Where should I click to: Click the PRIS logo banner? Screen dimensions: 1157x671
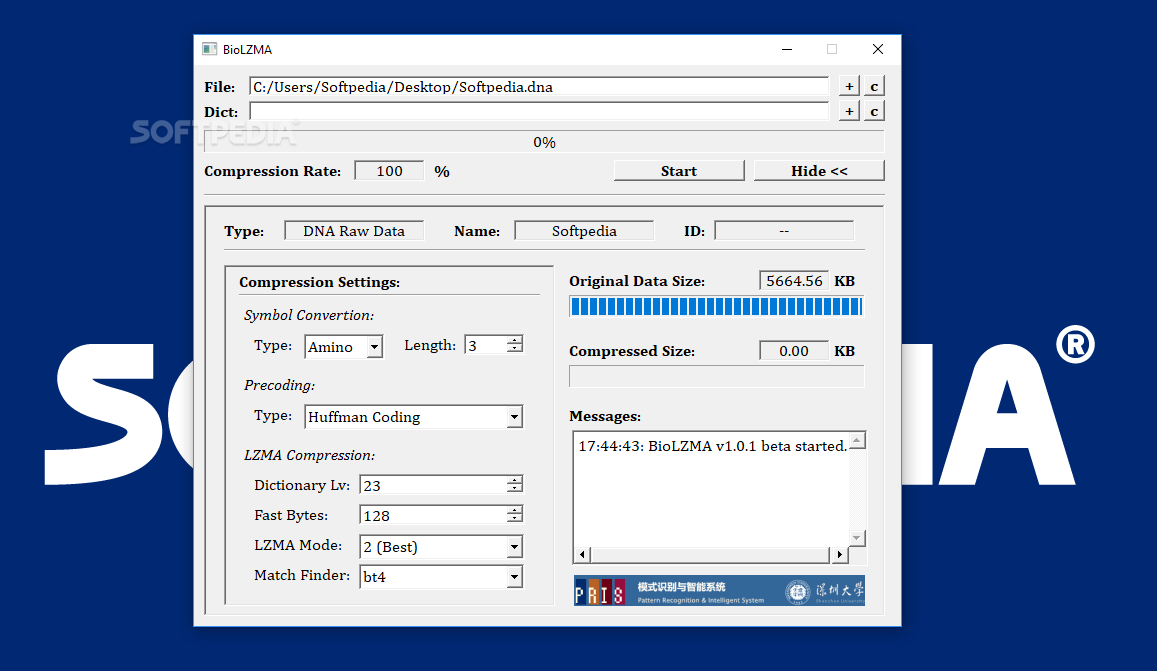point(719,591)
